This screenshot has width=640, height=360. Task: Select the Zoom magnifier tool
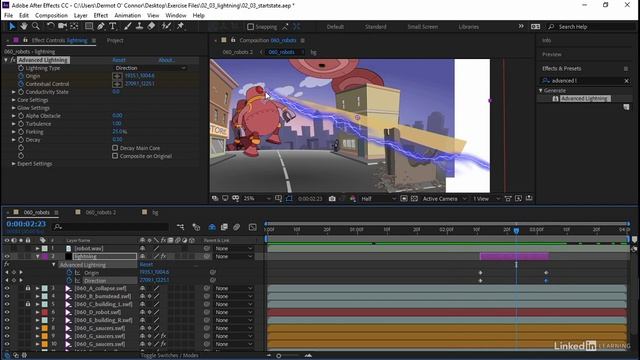[36, 27]
